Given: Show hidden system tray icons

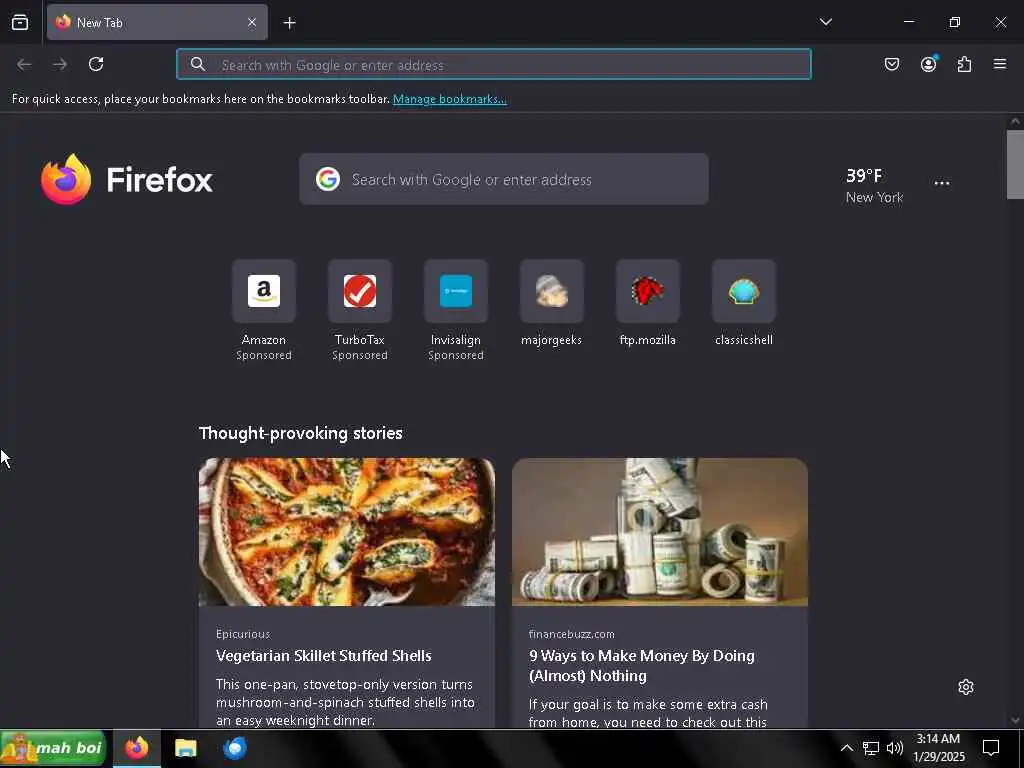Looking at the screenshot, I should point(846,748).
